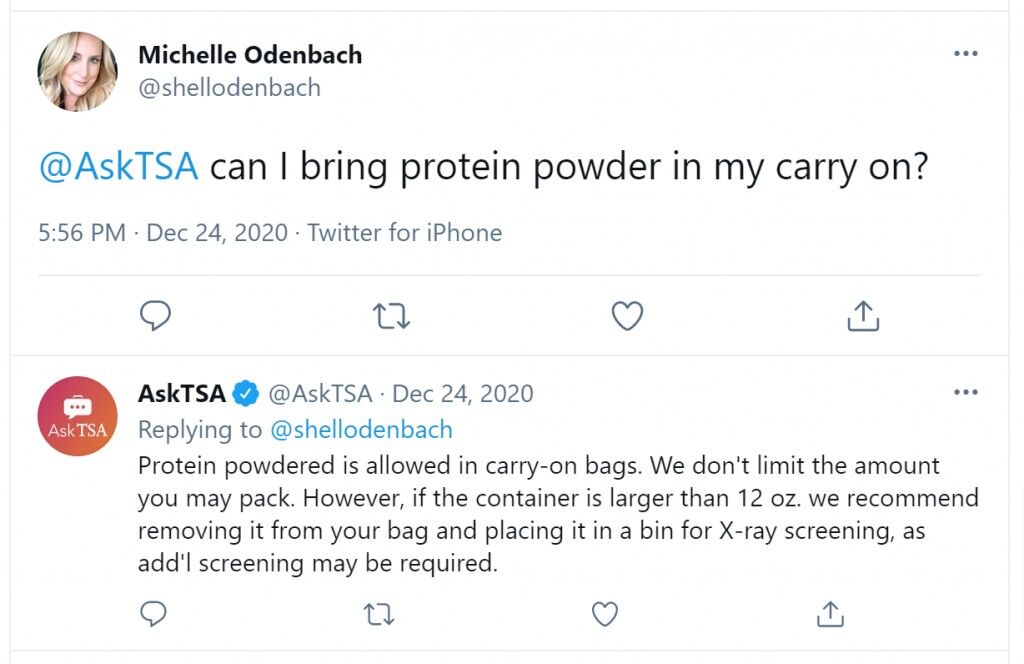Like Michelle Odenbach's tweet
This screenshot has height=664, width=1024.
coord(628,316)
